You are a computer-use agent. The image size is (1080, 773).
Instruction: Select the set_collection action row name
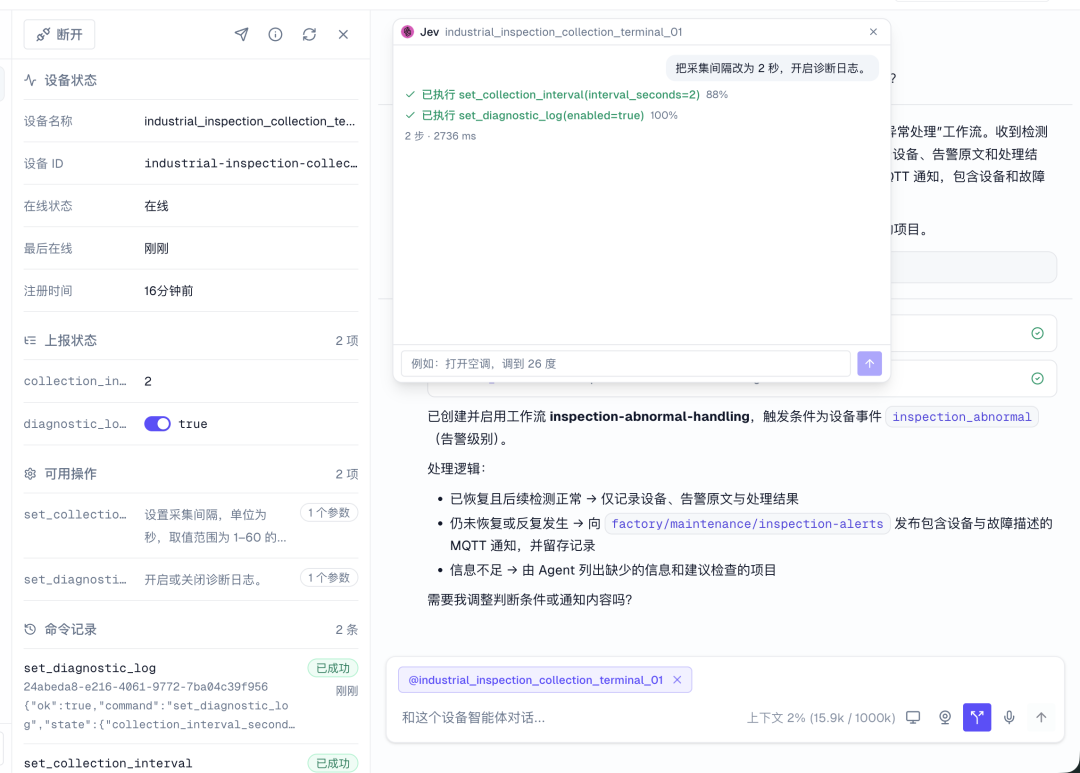pos(75,514)
